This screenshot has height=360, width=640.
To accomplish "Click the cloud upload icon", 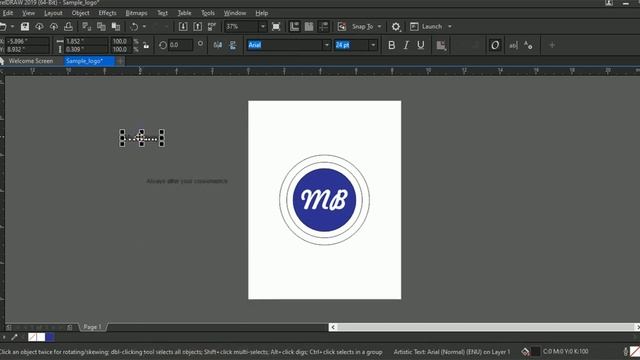I will [53, 27].
